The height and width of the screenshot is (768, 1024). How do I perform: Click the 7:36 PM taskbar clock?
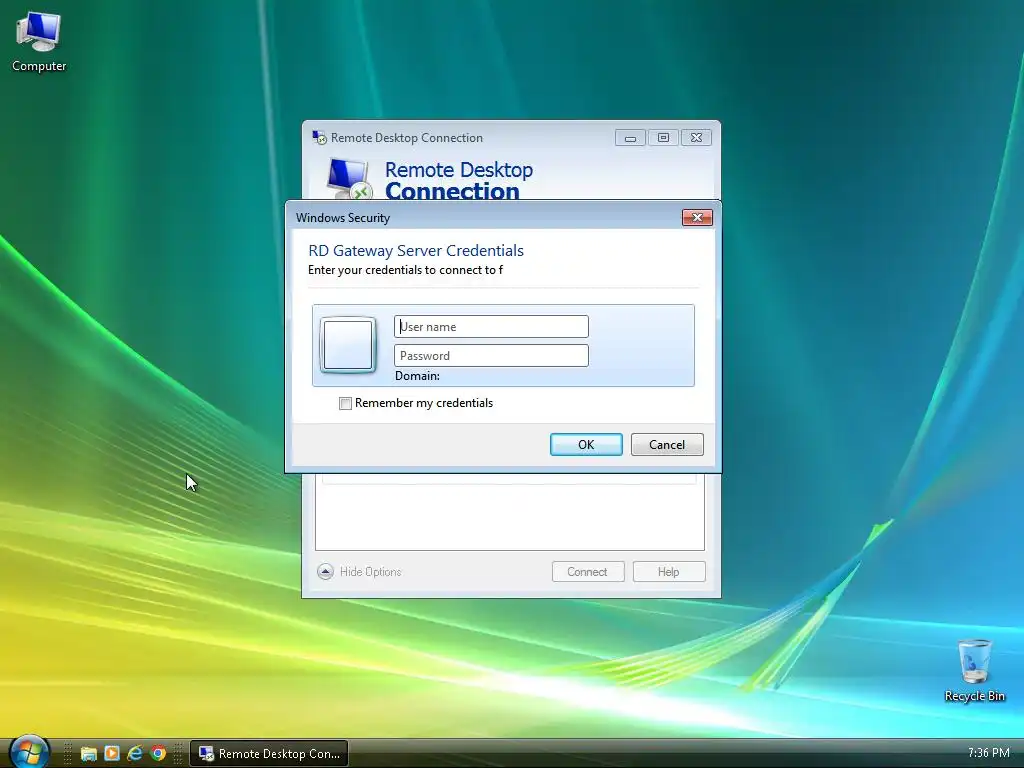989,753
